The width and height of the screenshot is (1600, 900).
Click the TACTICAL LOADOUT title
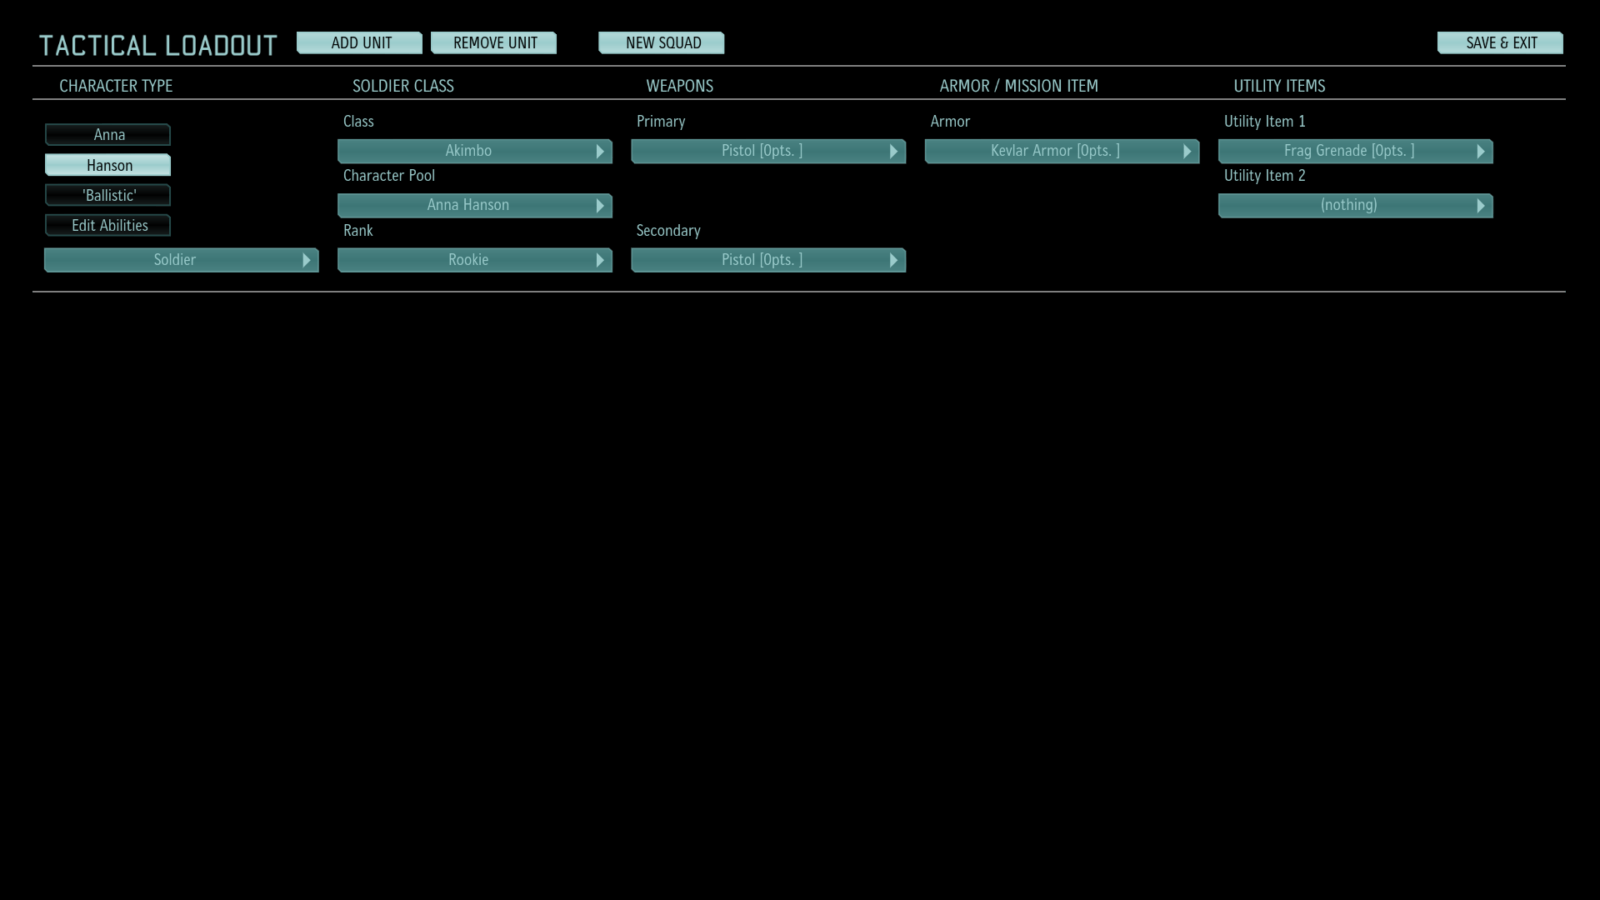click(158, 46)
